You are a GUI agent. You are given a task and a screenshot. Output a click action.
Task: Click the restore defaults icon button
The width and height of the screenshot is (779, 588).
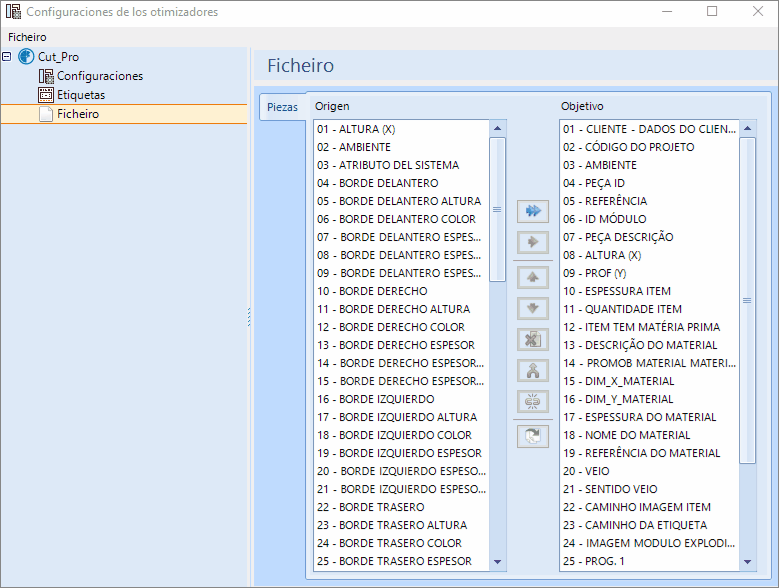tap(533, 436)
